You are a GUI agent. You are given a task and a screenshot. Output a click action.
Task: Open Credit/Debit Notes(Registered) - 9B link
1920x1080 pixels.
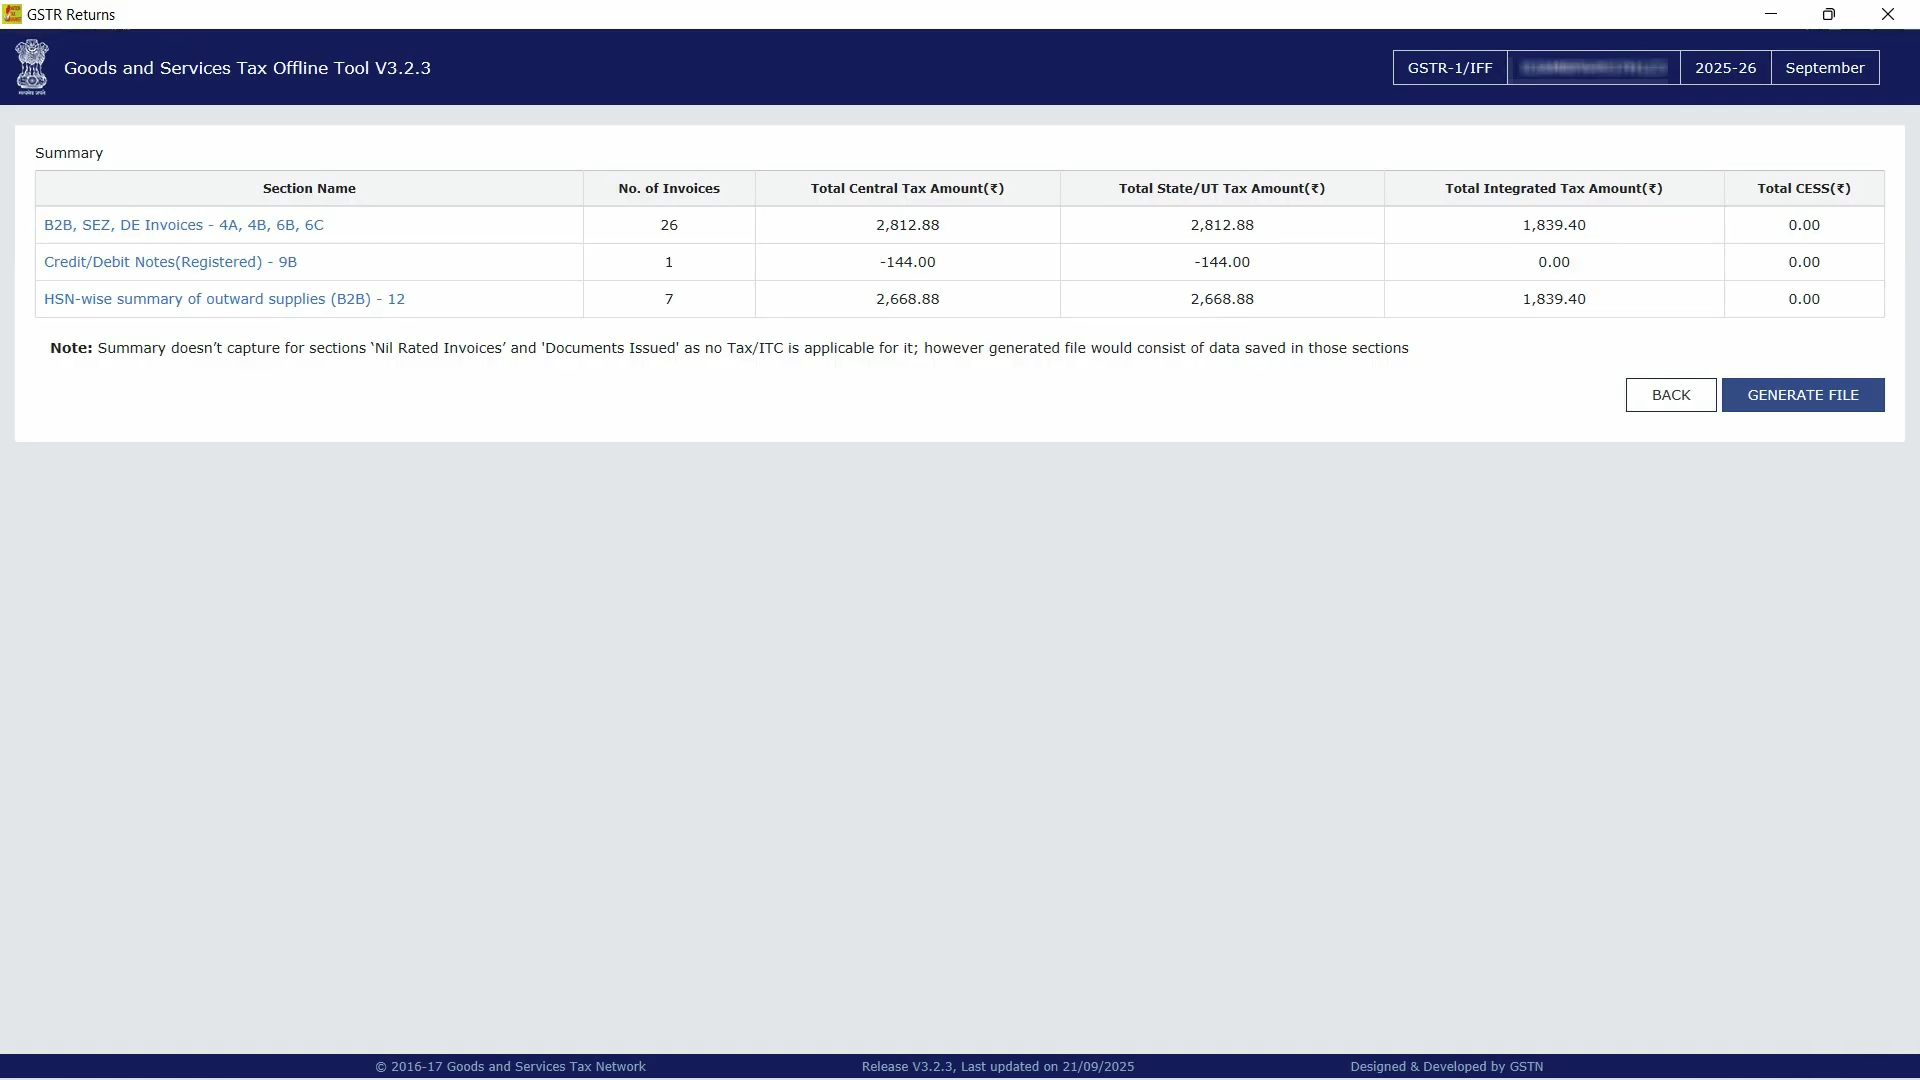click(170, 262)
